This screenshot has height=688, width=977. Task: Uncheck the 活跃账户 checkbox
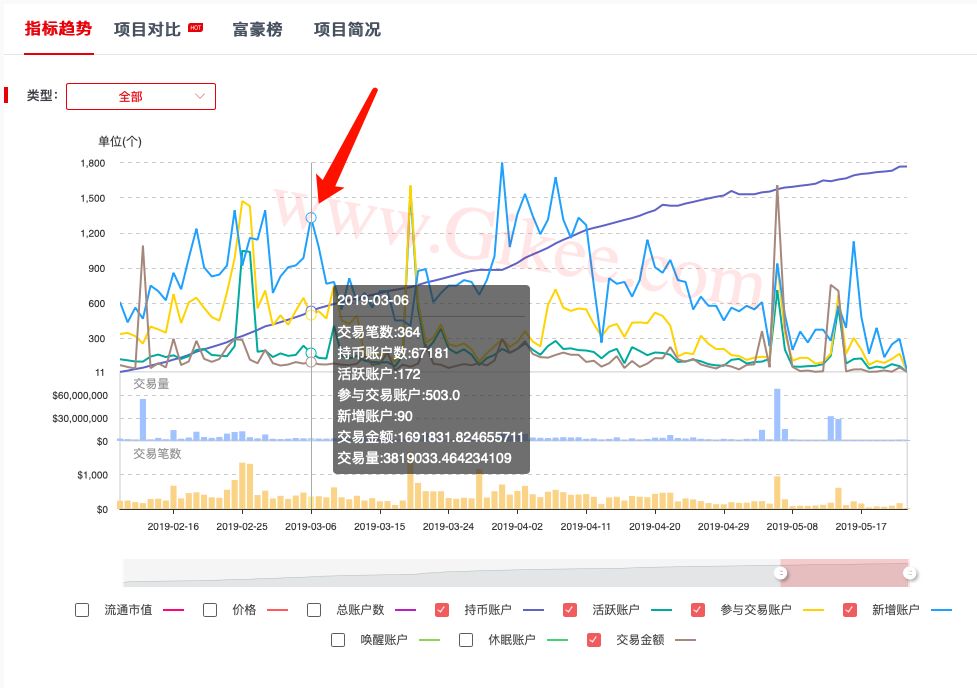570,610
